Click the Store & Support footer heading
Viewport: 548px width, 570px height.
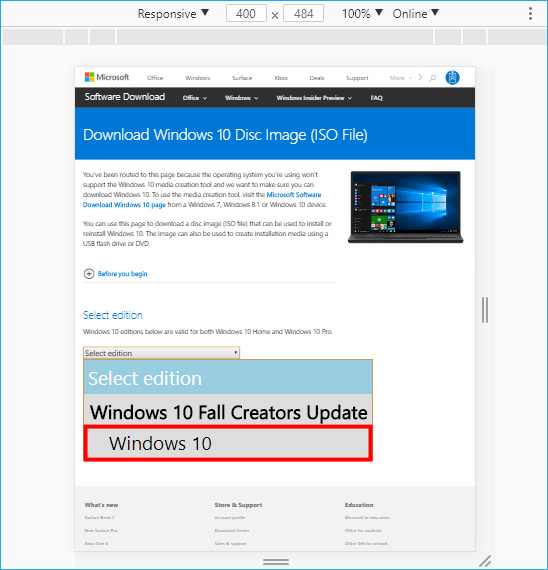(238, 505)
